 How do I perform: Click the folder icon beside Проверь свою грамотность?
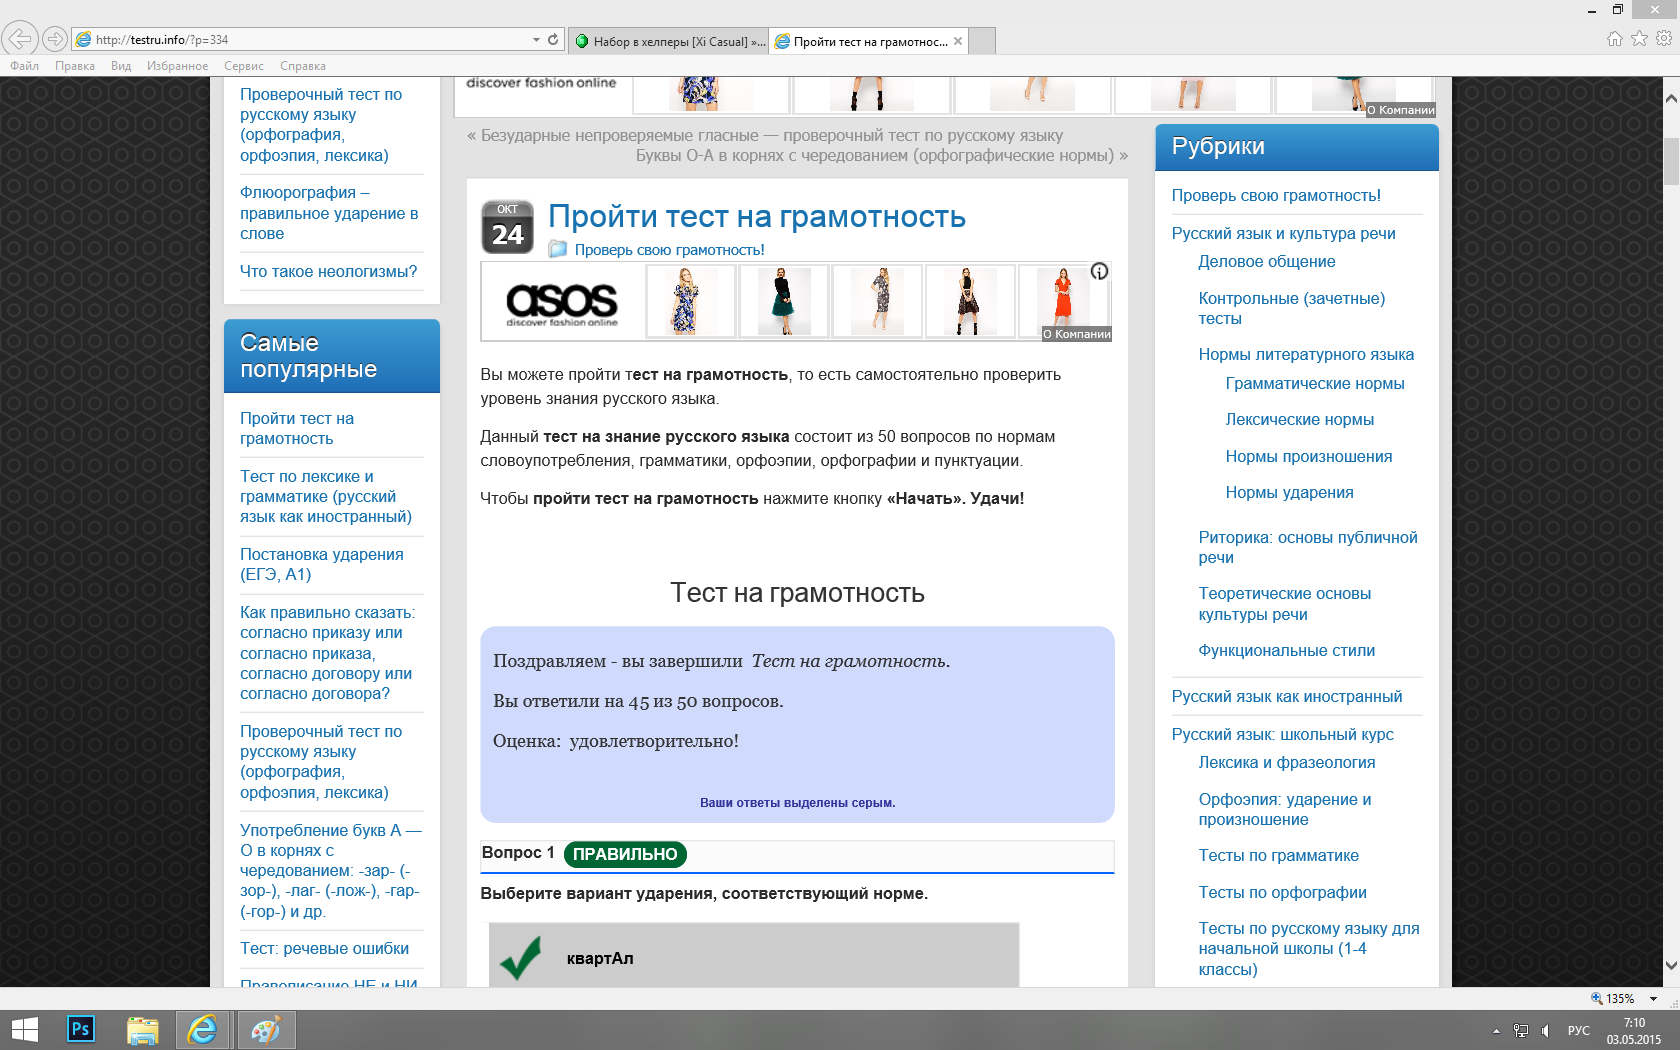pyautogui.click(x=558, y=250)
